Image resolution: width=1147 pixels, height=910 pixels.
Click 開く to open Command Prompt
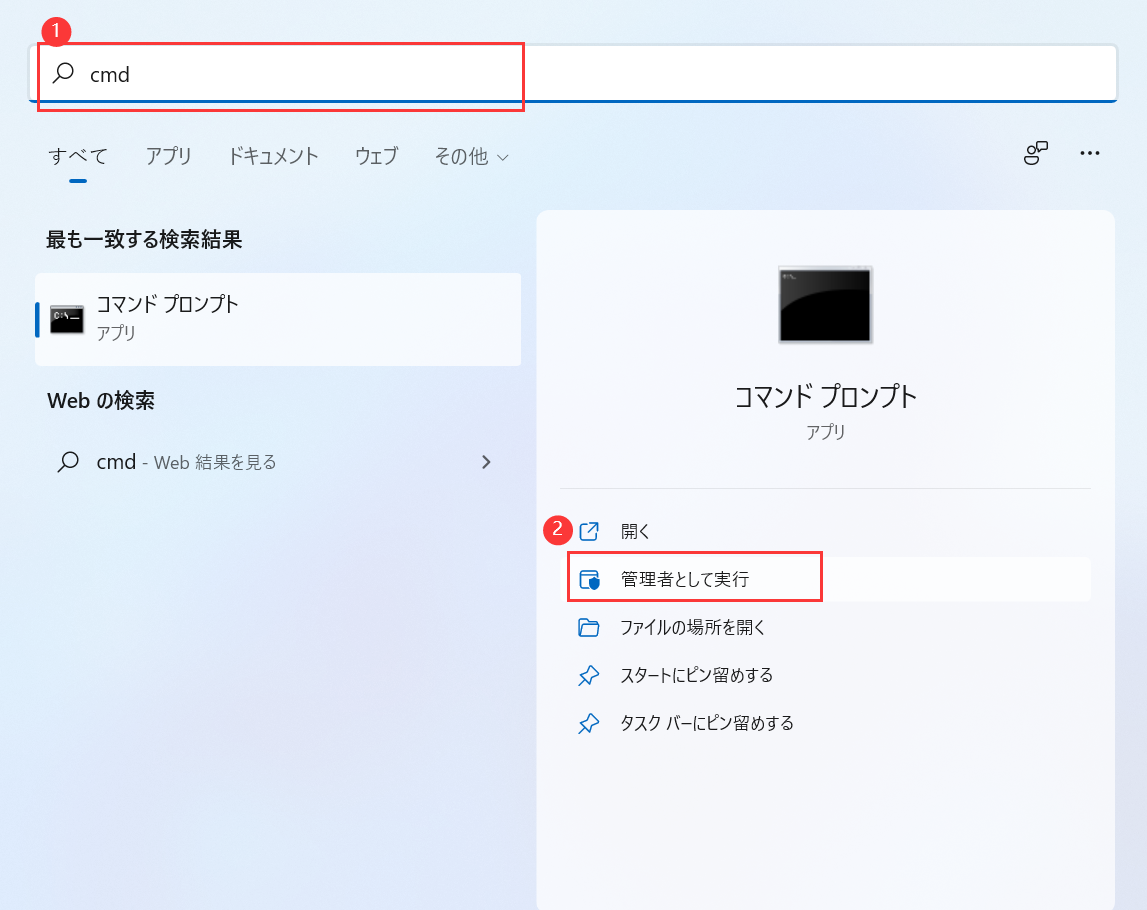[x=634, y=530]
